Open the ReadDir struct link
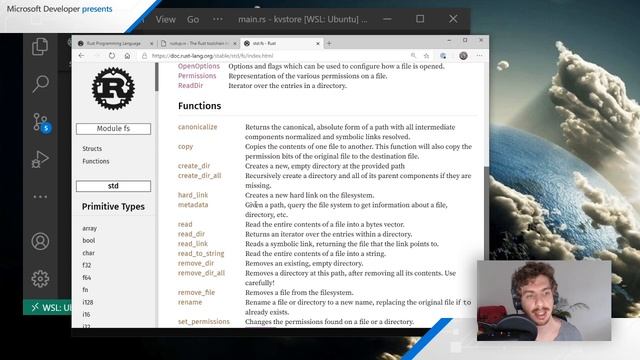Viewport: 640px width, 360px height. point(190,86)
